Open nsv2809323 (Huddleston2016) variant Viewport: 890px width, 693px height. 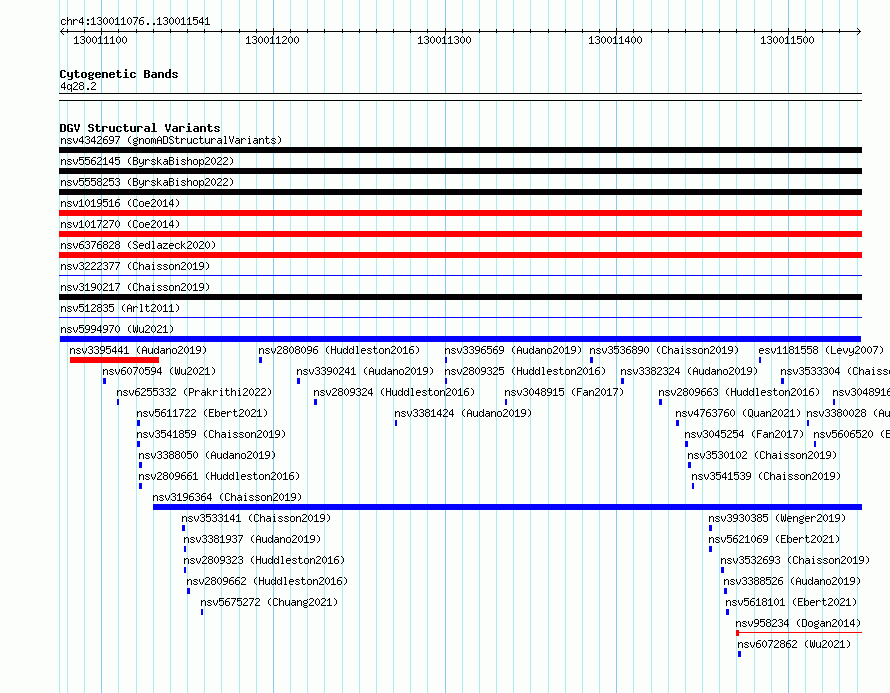[x=264, y=560]
